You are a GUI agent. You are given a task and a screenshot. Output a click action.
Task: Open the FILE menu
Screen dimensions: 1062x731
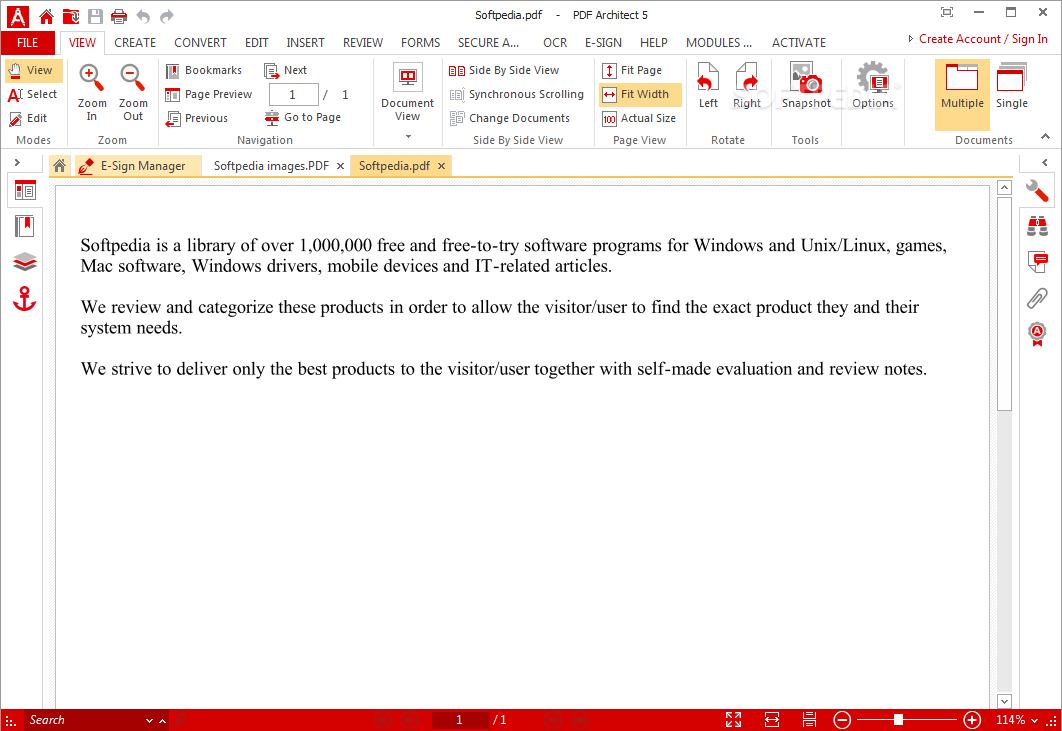point(27,43)
